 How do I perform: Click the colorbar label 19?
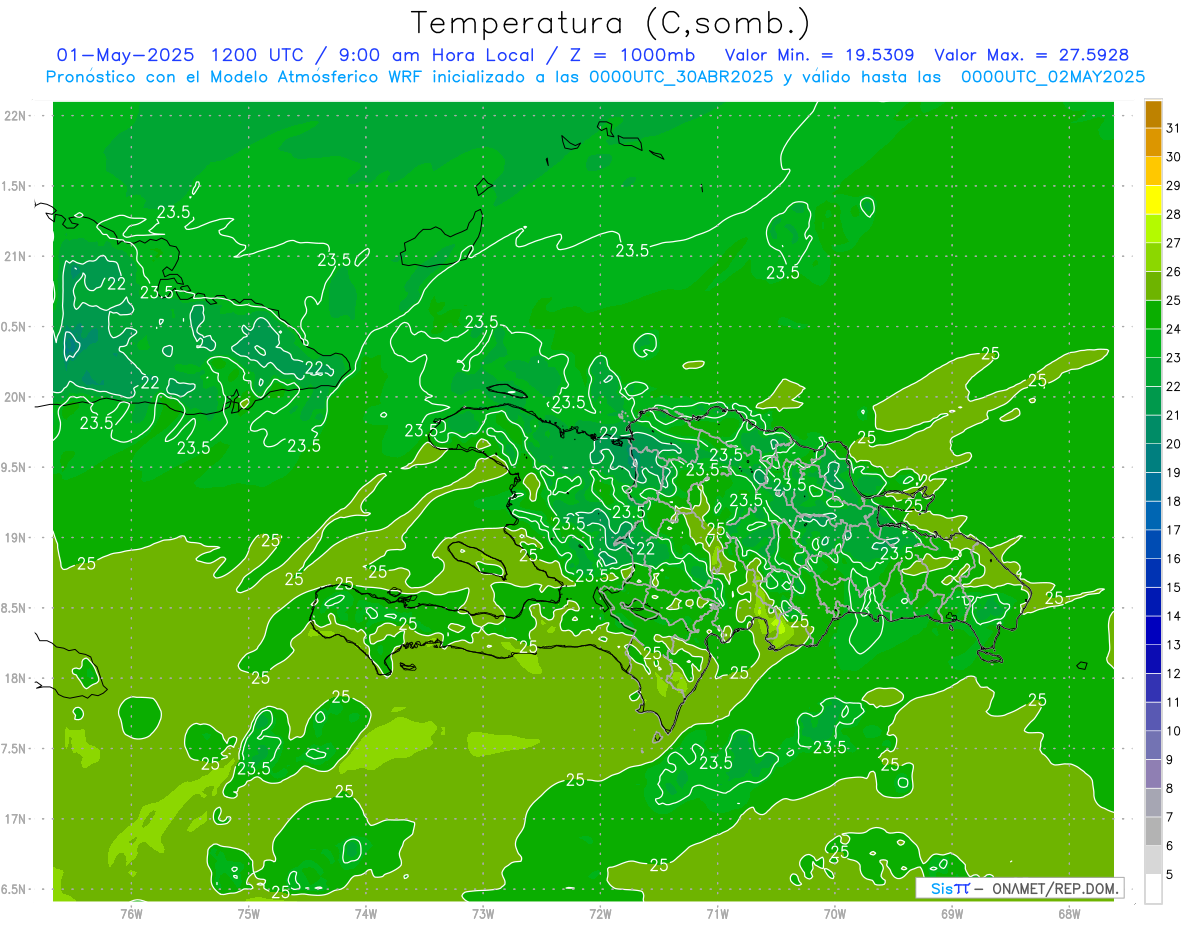pos(1174,472)
